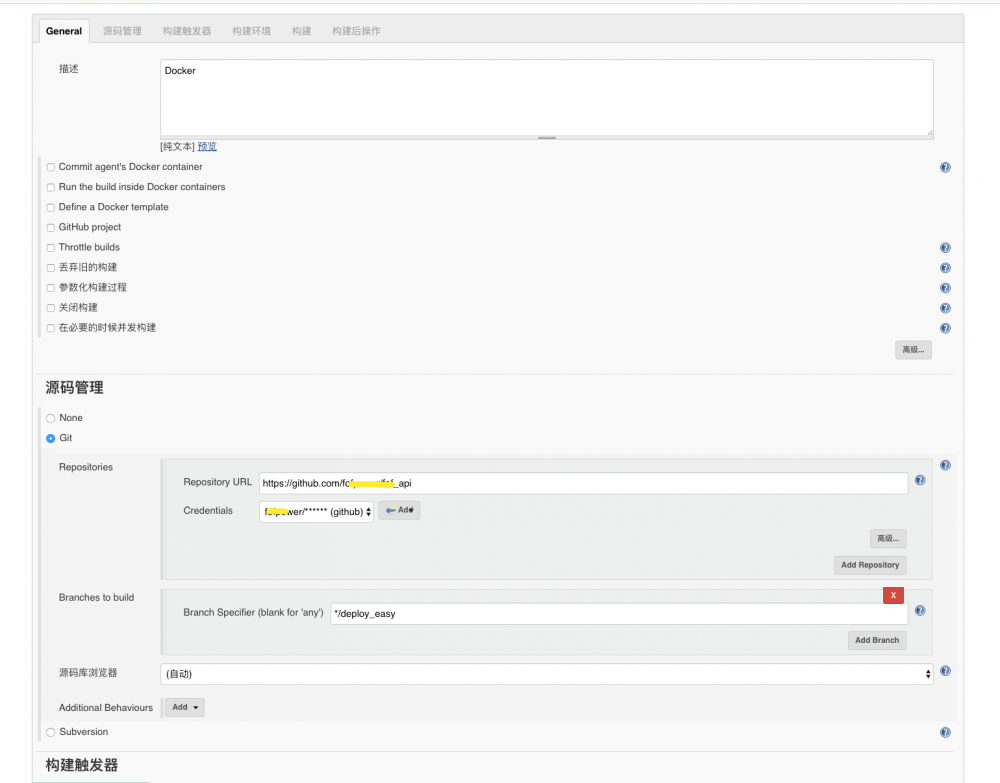This screenshot has width=1000, height=783.
Task: Switch to 源码管理 tab
Action: click(122, 31)
